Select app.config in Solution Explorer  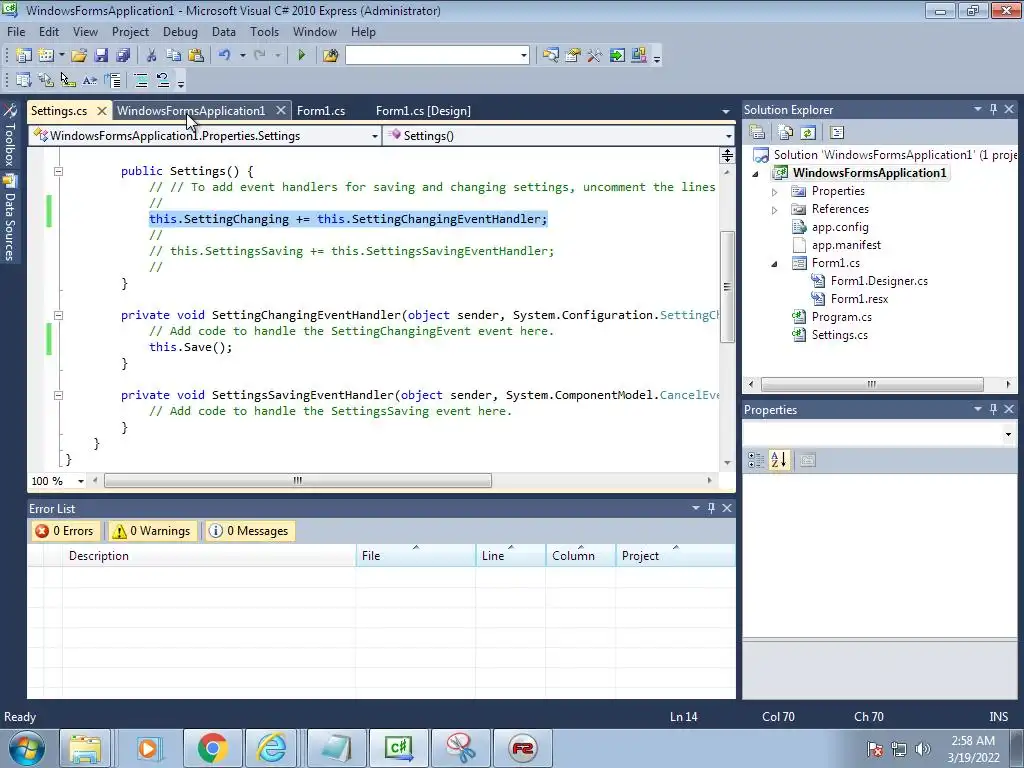click(839, 227)
